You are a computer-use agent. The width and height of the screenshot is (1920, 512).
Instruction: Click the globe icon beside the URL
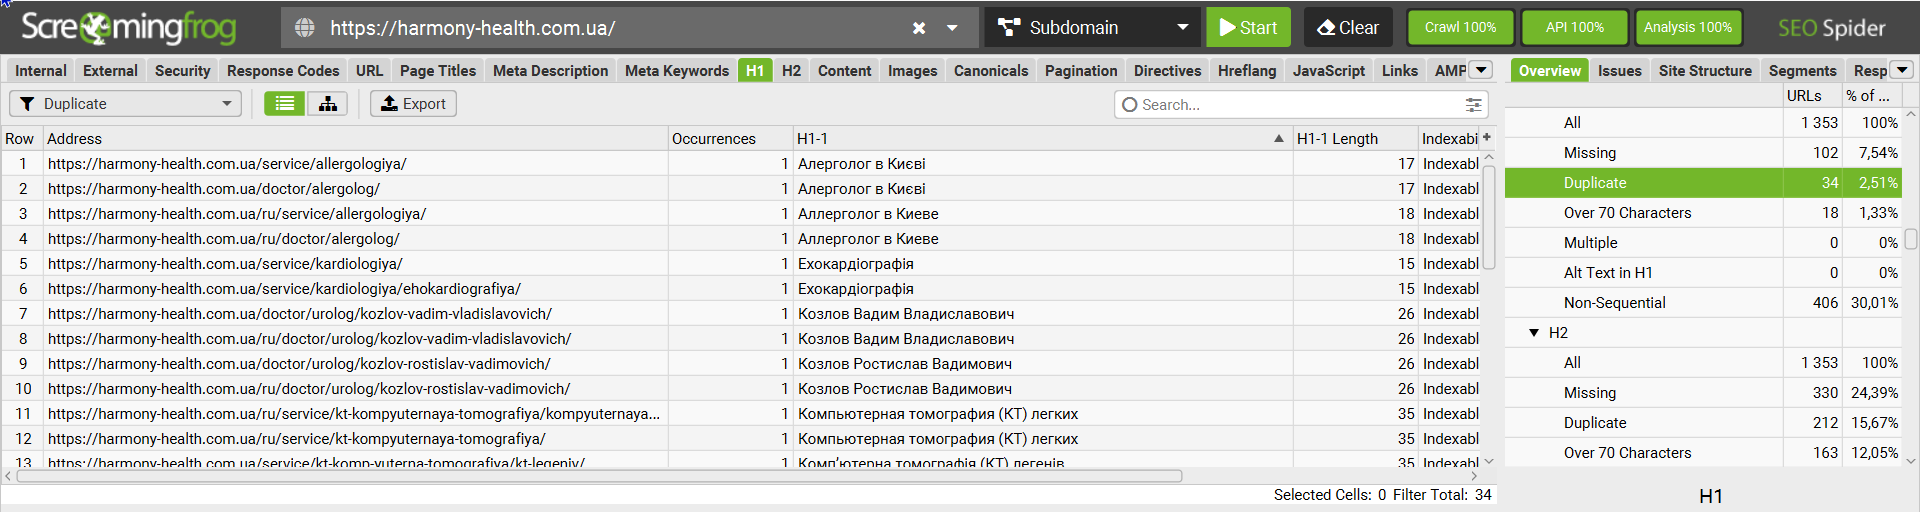tap(305, 28)
